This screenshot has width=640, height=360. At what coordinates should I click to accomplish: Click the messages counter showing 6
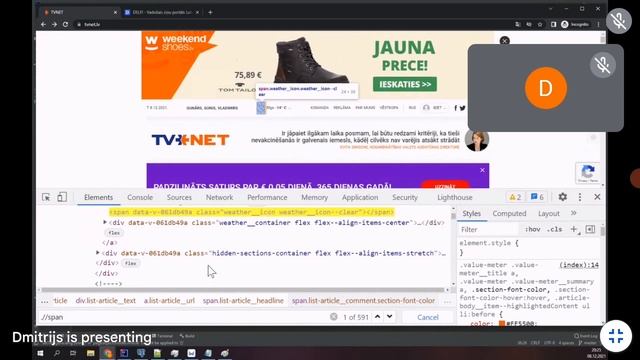(537, 197)
